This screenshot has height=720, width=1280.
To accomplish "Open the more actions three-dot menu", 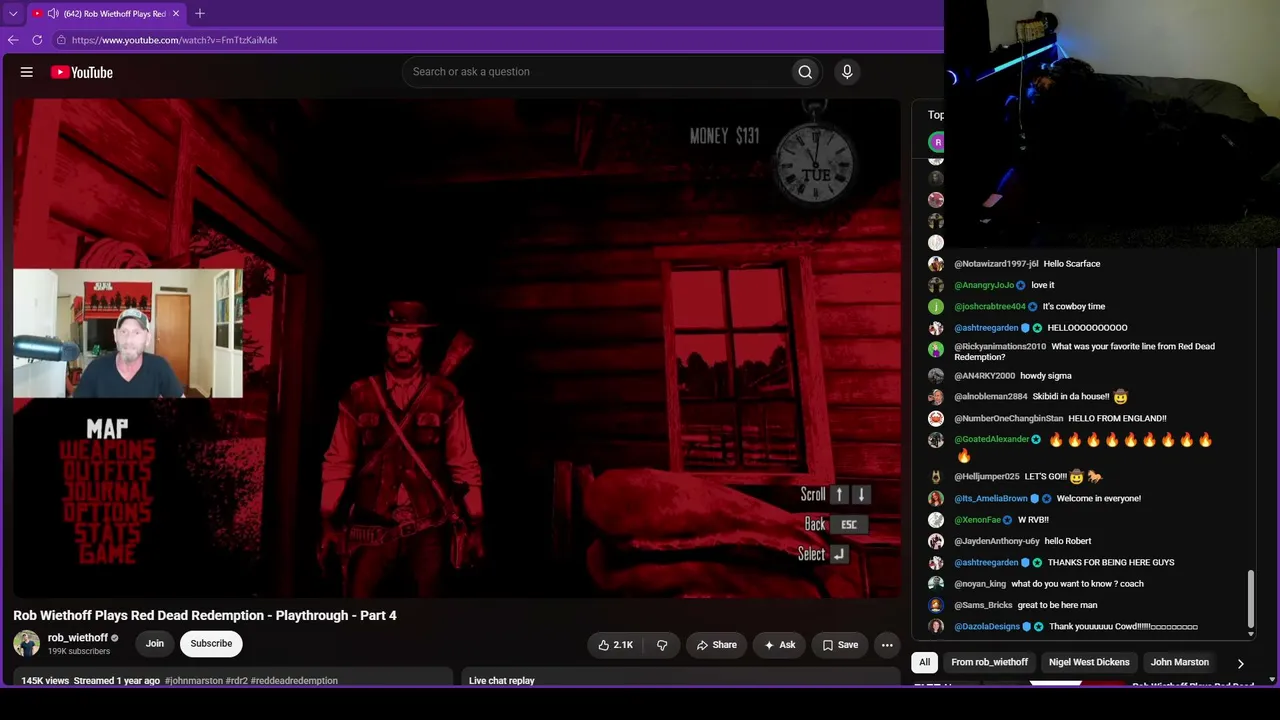I will pos(887,645).
